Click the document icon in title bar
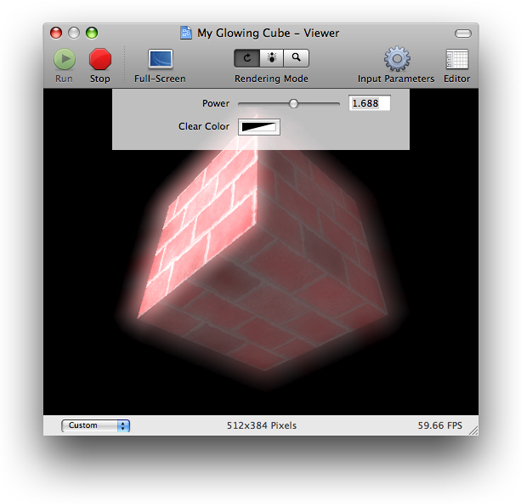Screen dimensions: 521x504 click(186, 33)
